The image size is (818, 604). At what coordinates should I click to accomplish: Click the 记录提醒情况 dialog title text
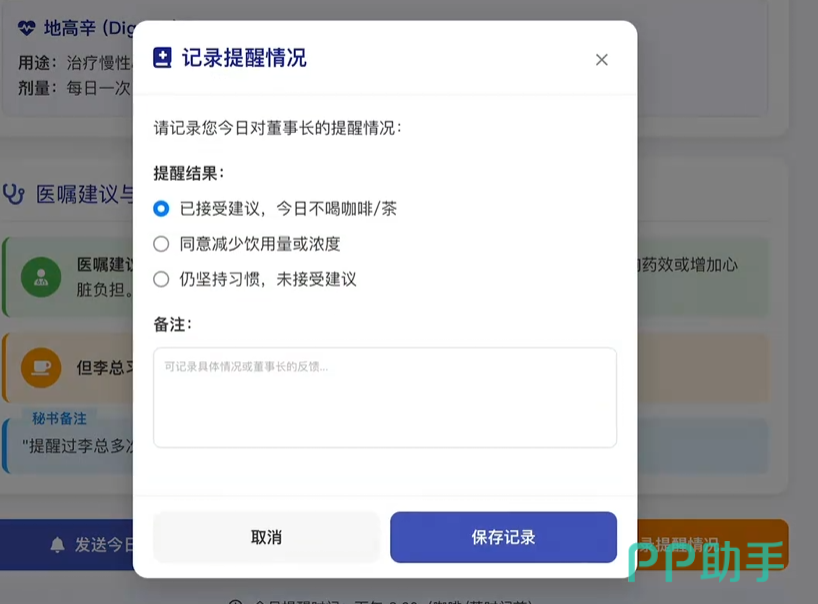coord(244,58)
